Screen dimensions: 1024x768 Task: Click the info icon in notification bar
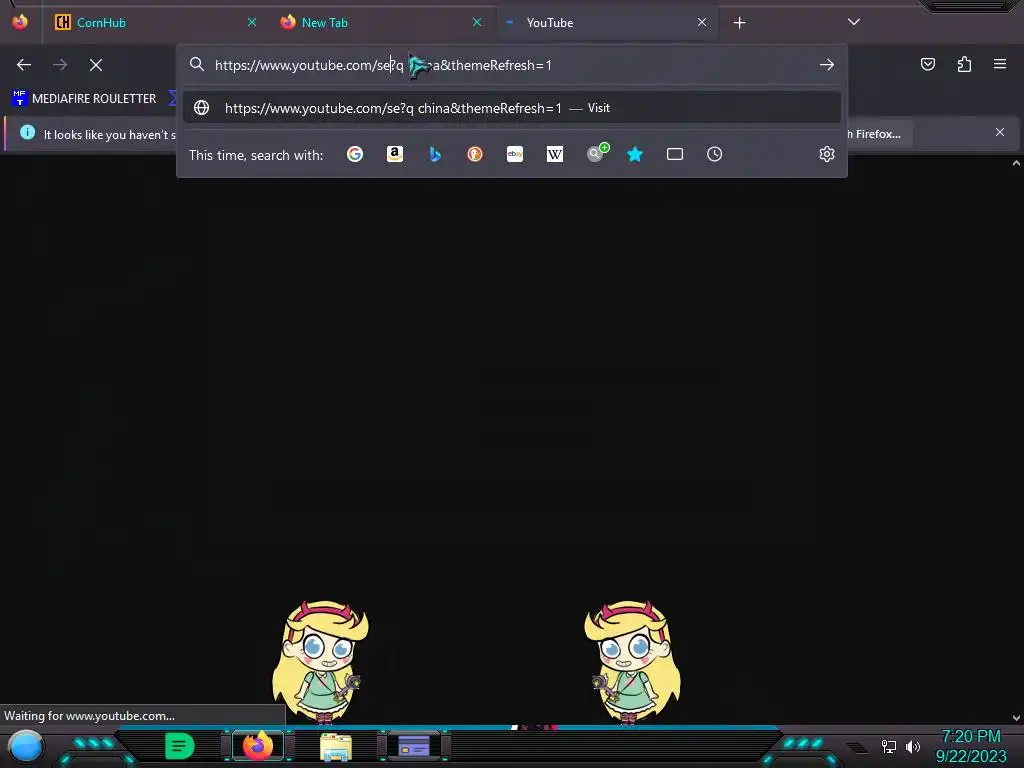(x=27, y=133)
